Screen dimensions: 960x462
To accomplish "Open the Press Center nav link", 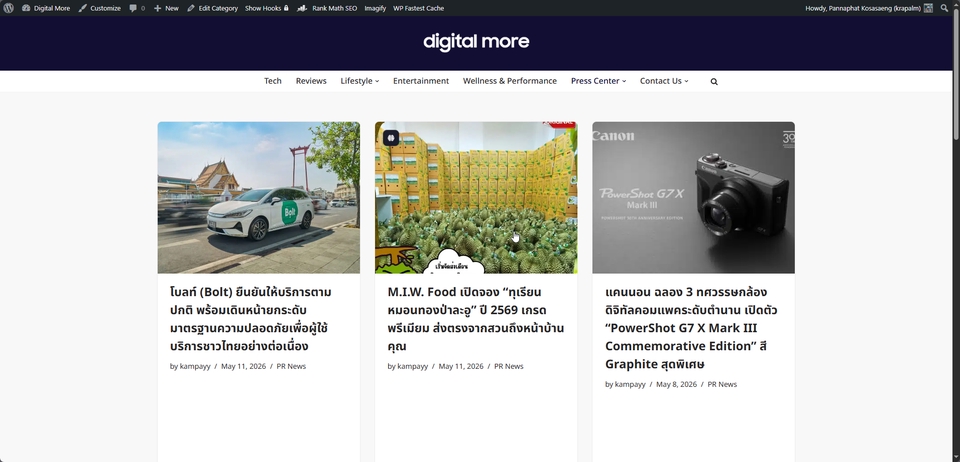I will pos(595,81).
